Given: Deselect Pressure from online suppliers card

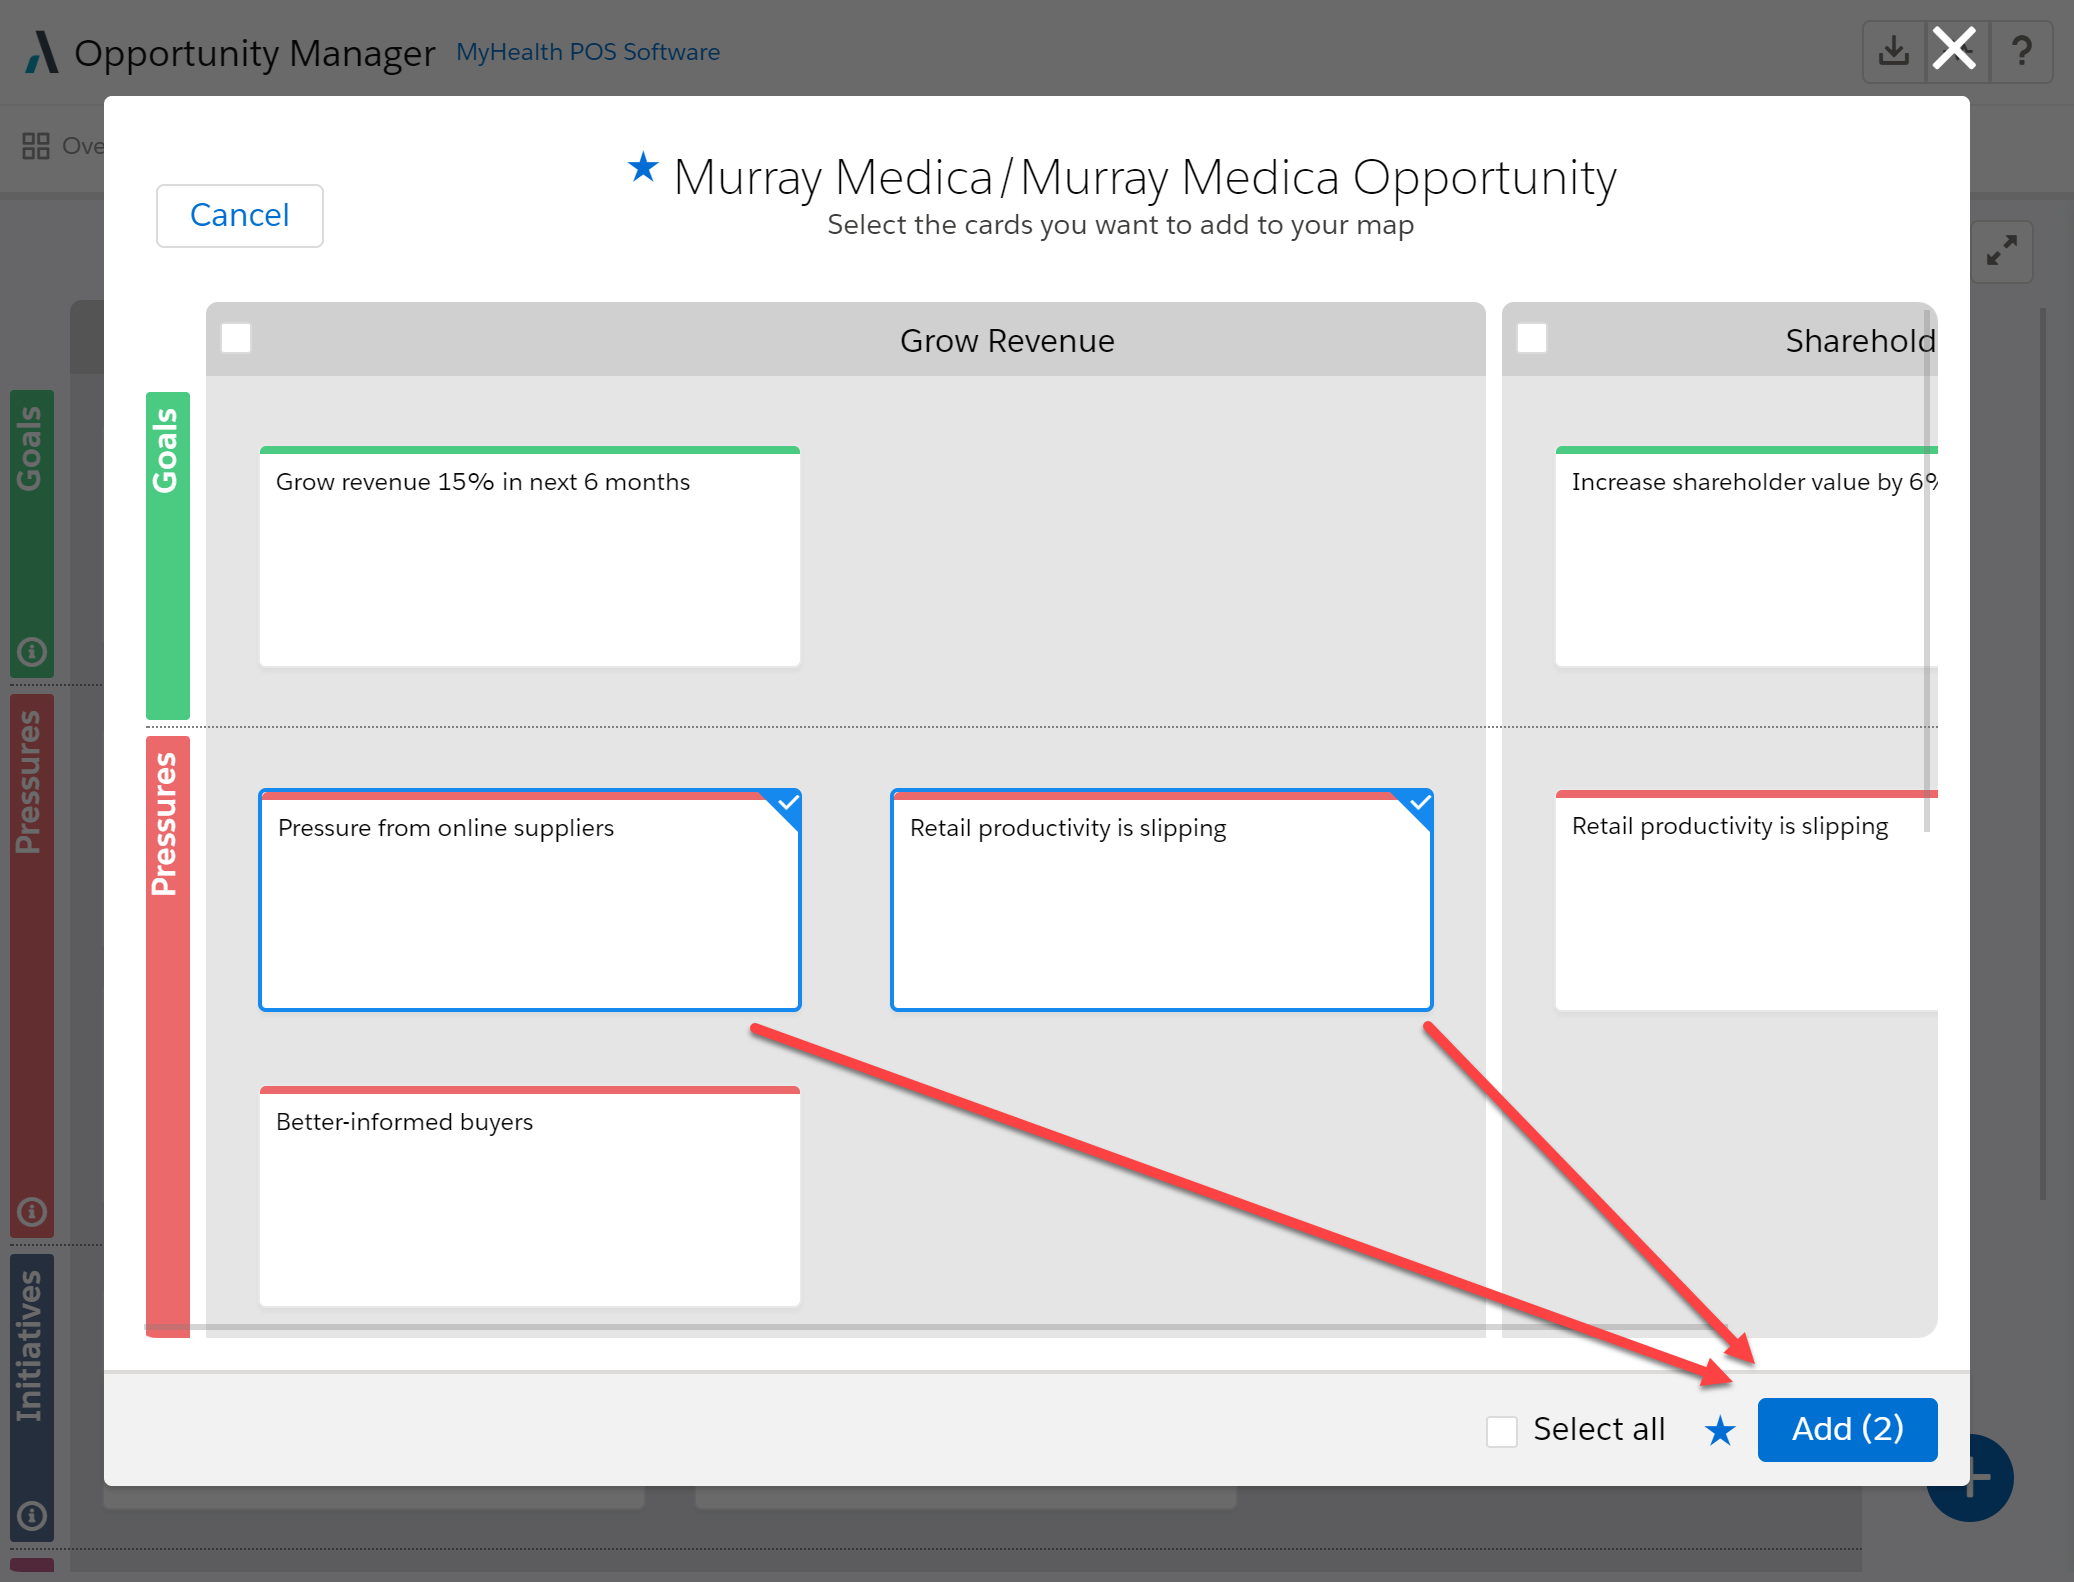Looking at the screenshot, I should [530, 900].
